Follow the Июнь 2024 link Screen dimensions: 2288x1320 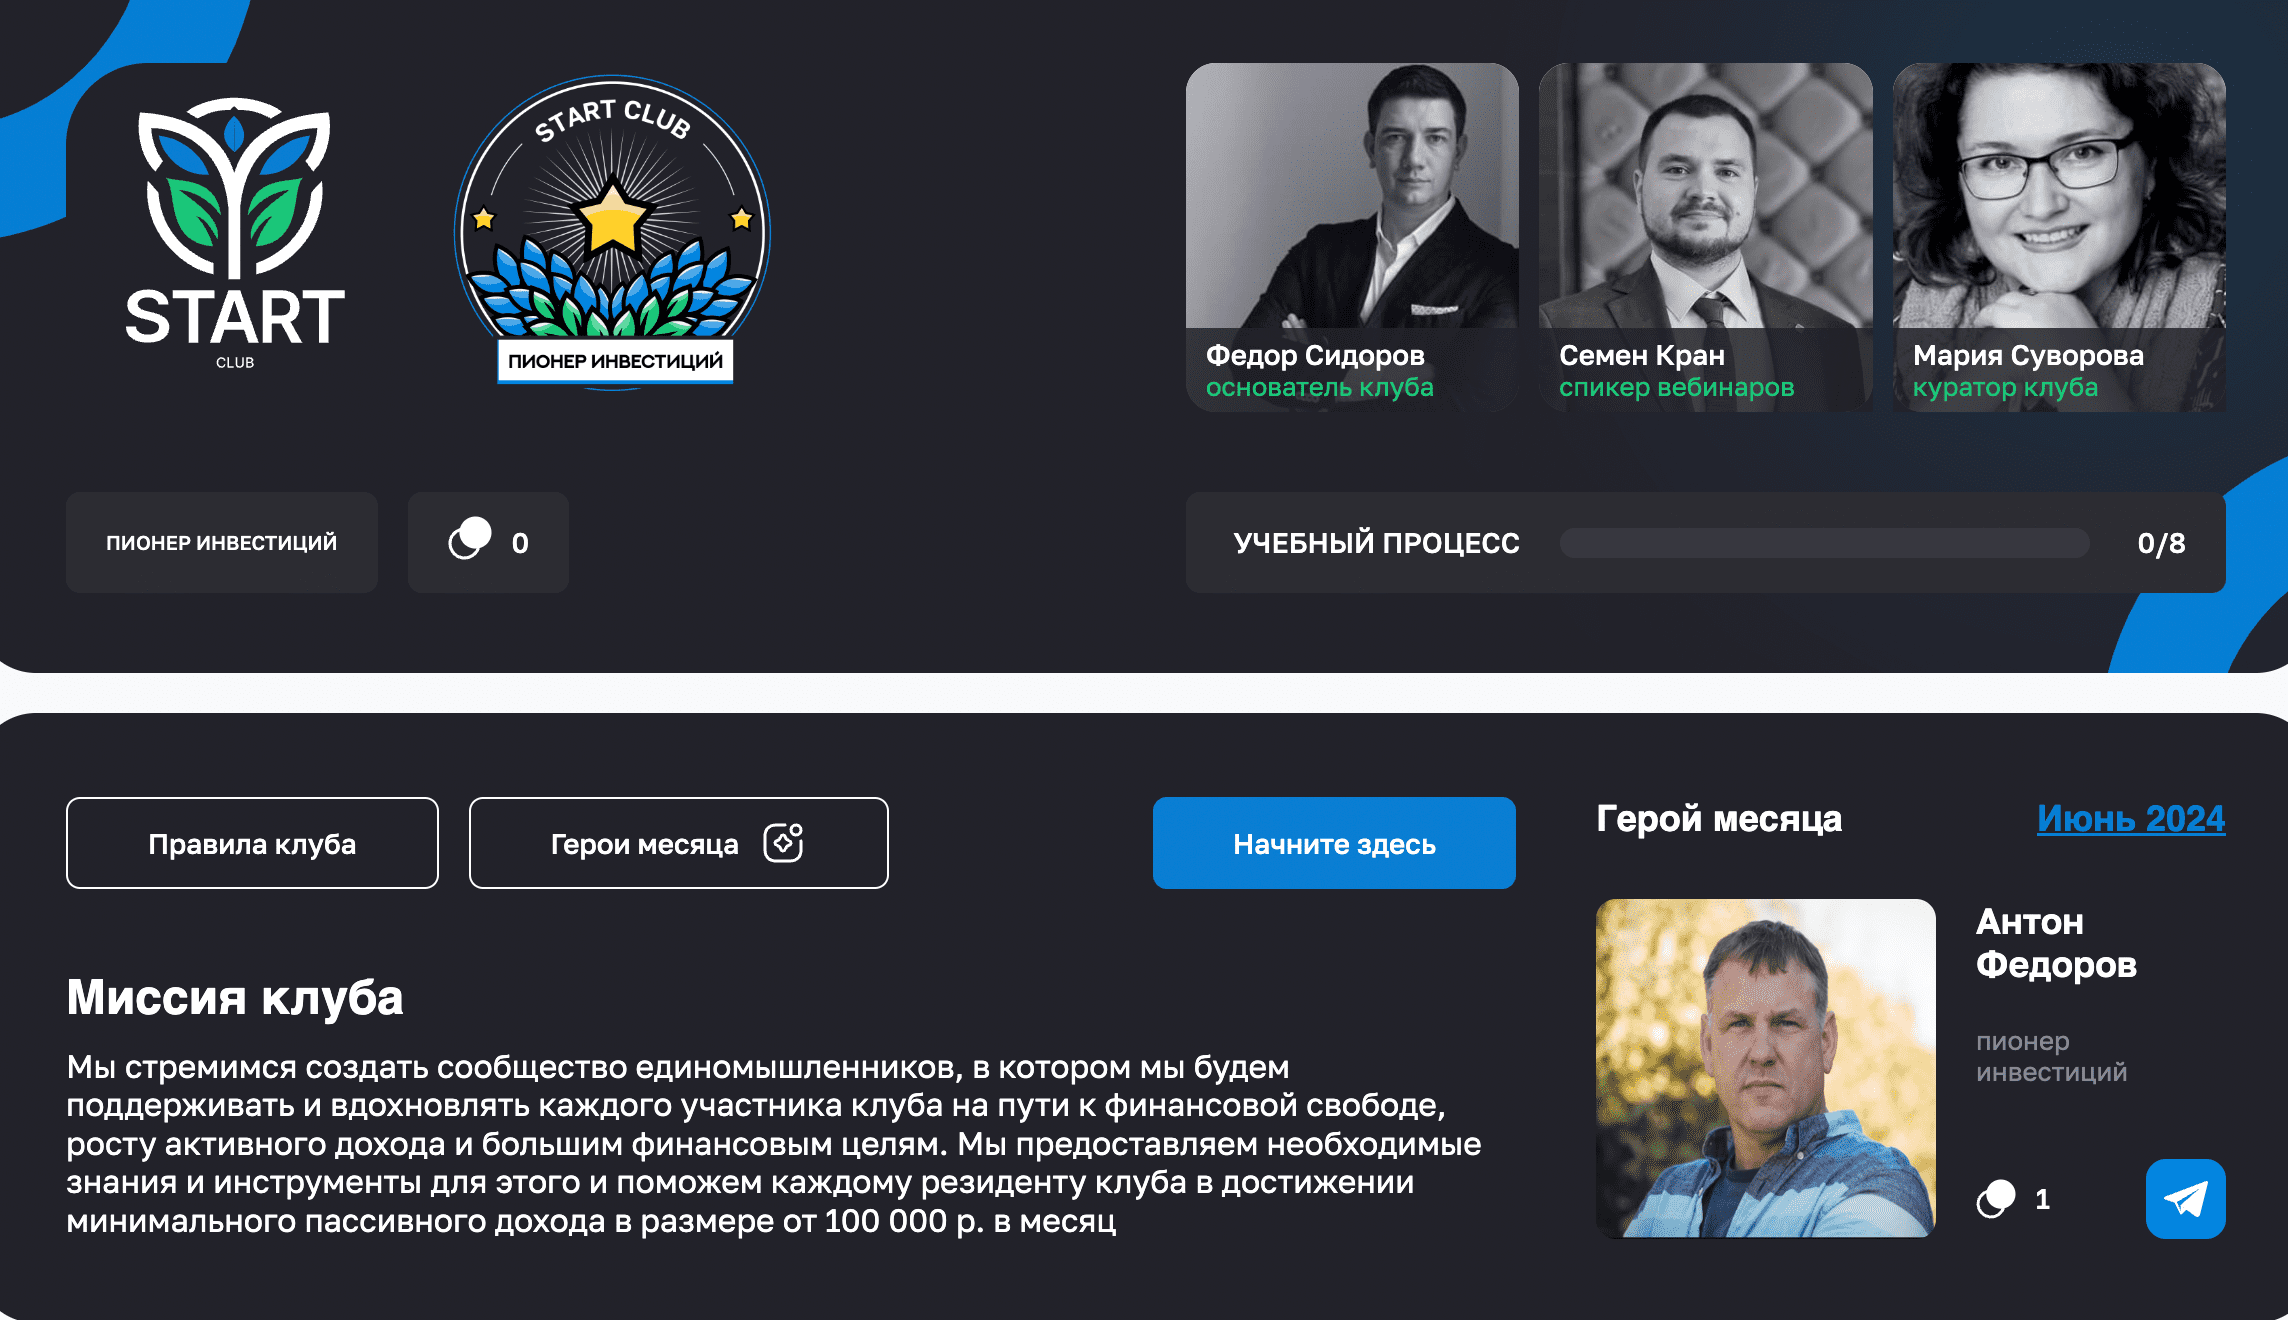2131,819
